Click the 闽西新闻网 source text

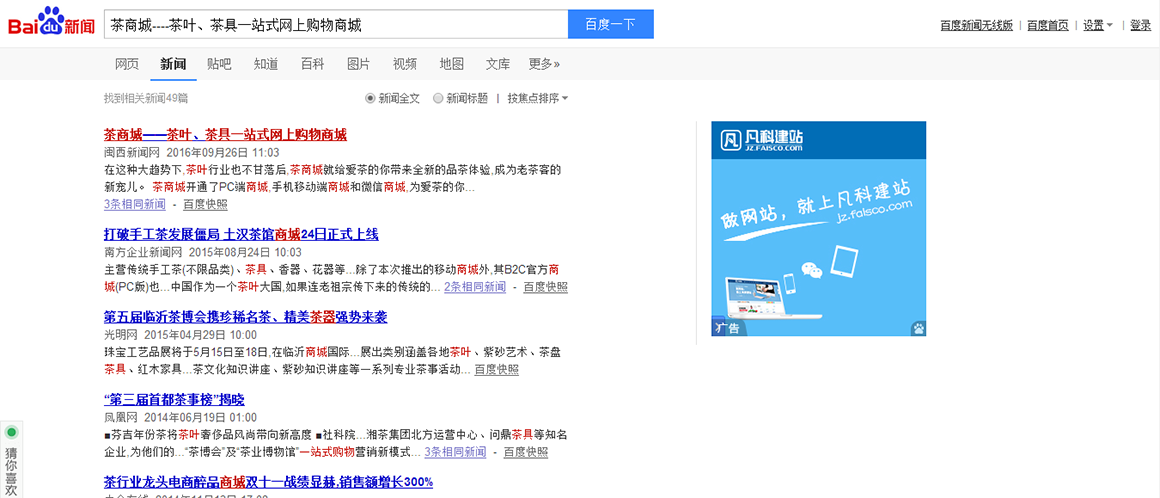click(132, 152)
